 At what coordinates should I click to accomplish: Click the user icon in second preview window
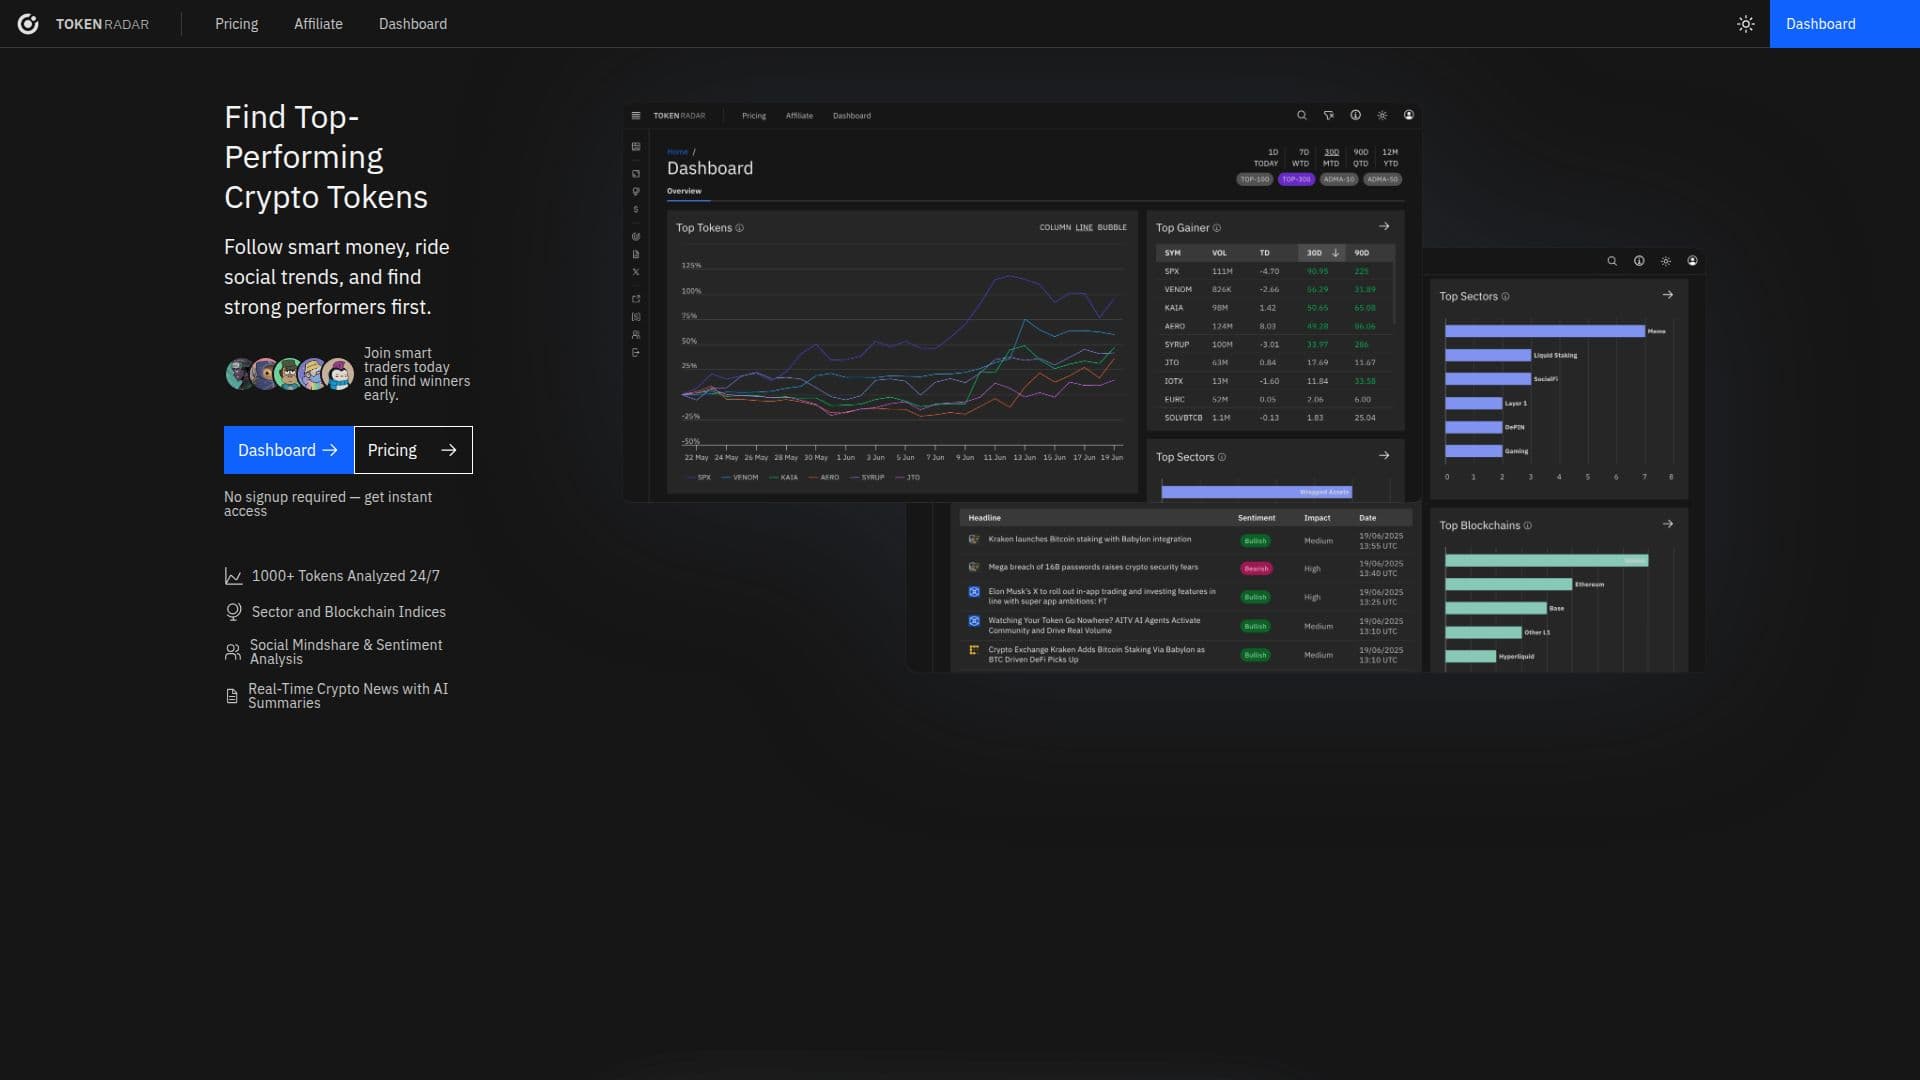1693,261
